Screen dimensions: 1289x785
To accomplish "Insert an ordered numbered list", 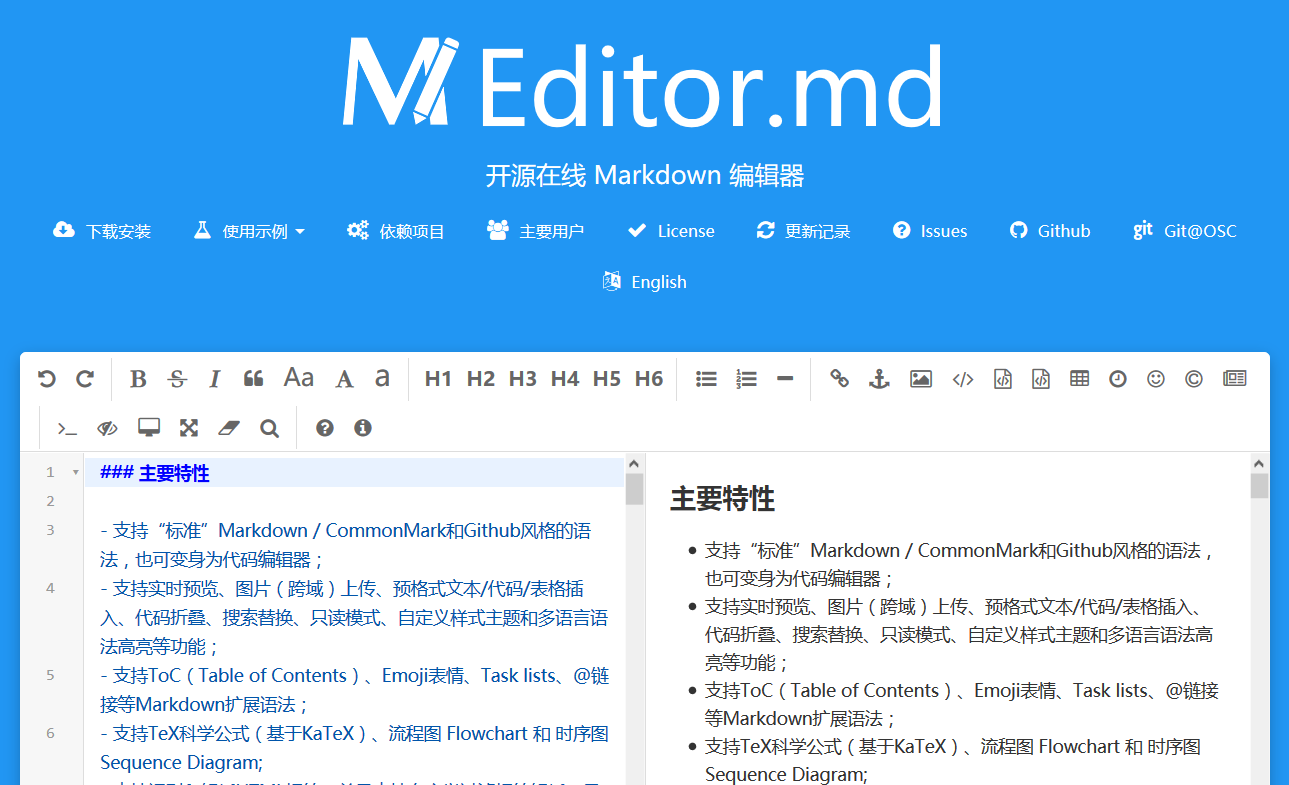I will (x=746, y=379).
